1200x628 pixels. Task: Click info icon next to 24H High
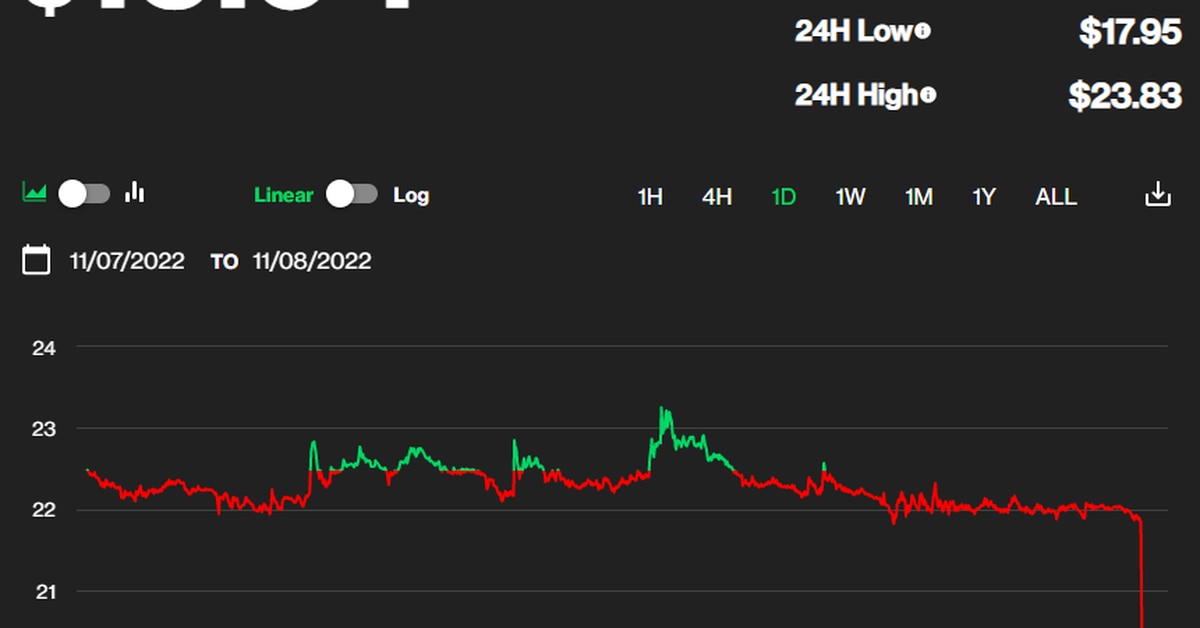pyautogui.click(x=928, y=96)
